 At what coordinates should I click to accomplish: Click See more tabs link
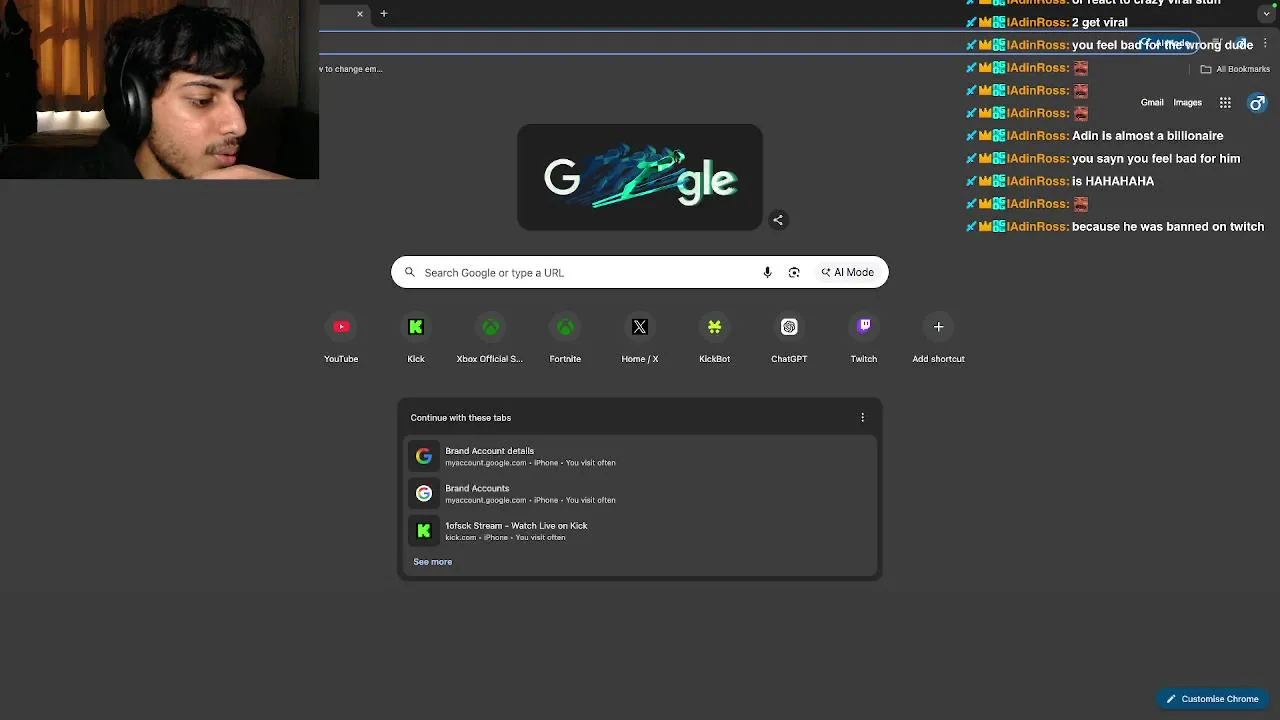[x=432, y=561]
